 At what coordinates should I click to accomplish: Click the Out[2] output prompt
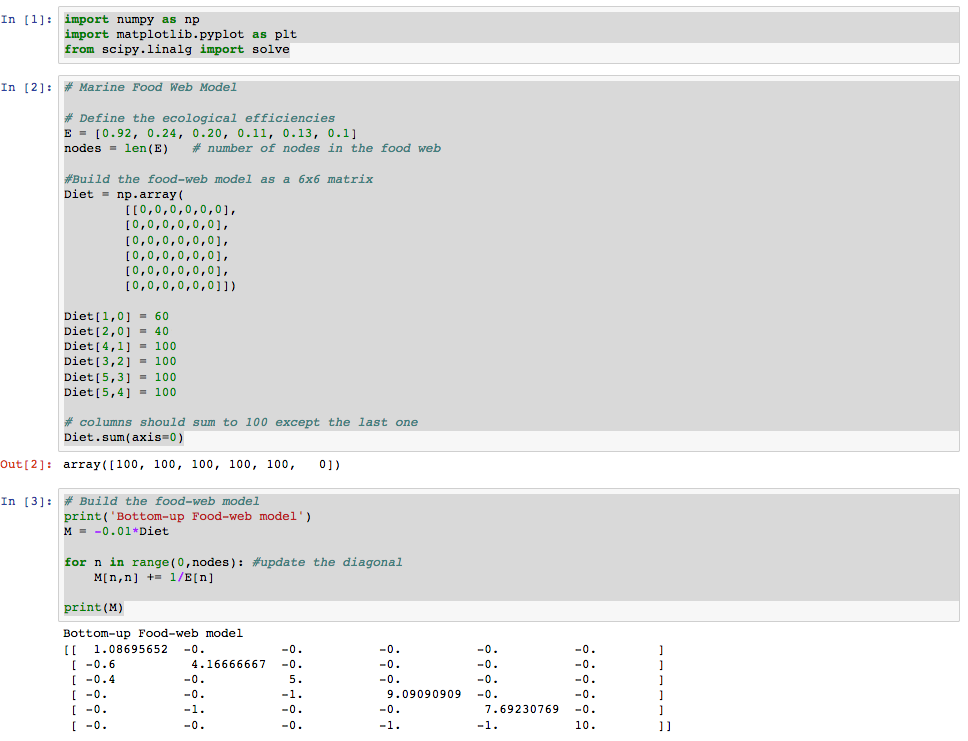click(27, 464)
